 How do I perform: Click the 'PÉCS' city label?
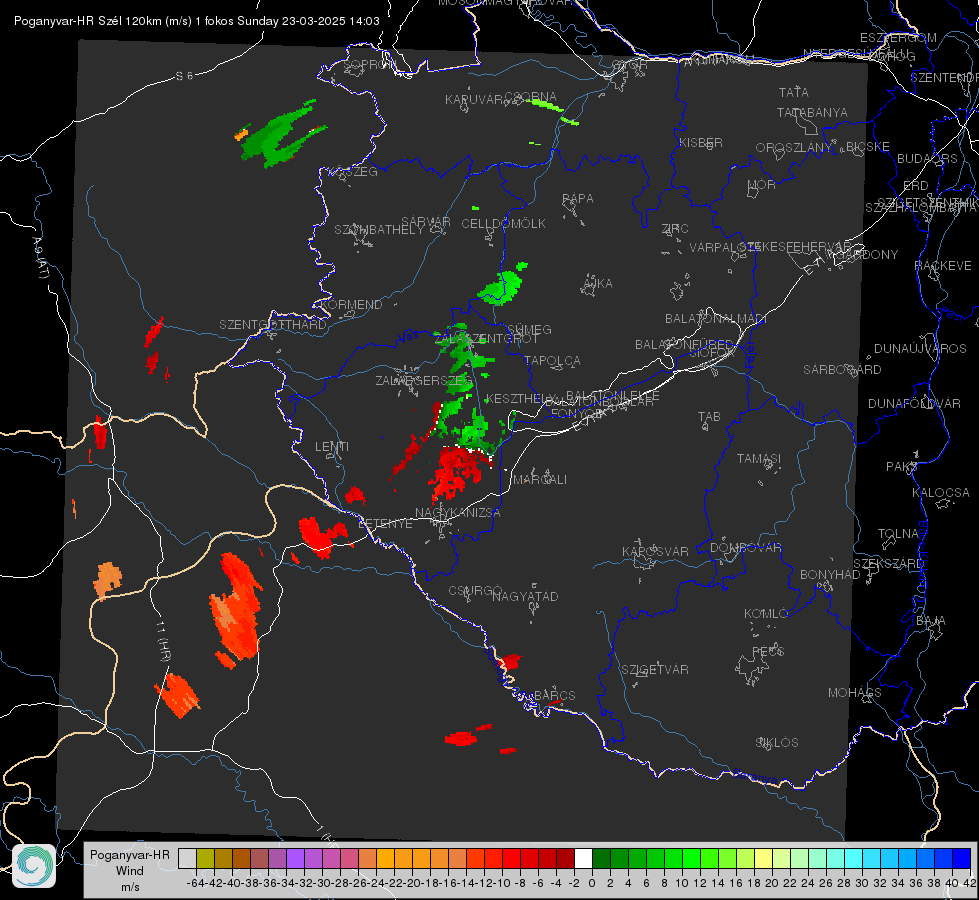coord(767,651)
